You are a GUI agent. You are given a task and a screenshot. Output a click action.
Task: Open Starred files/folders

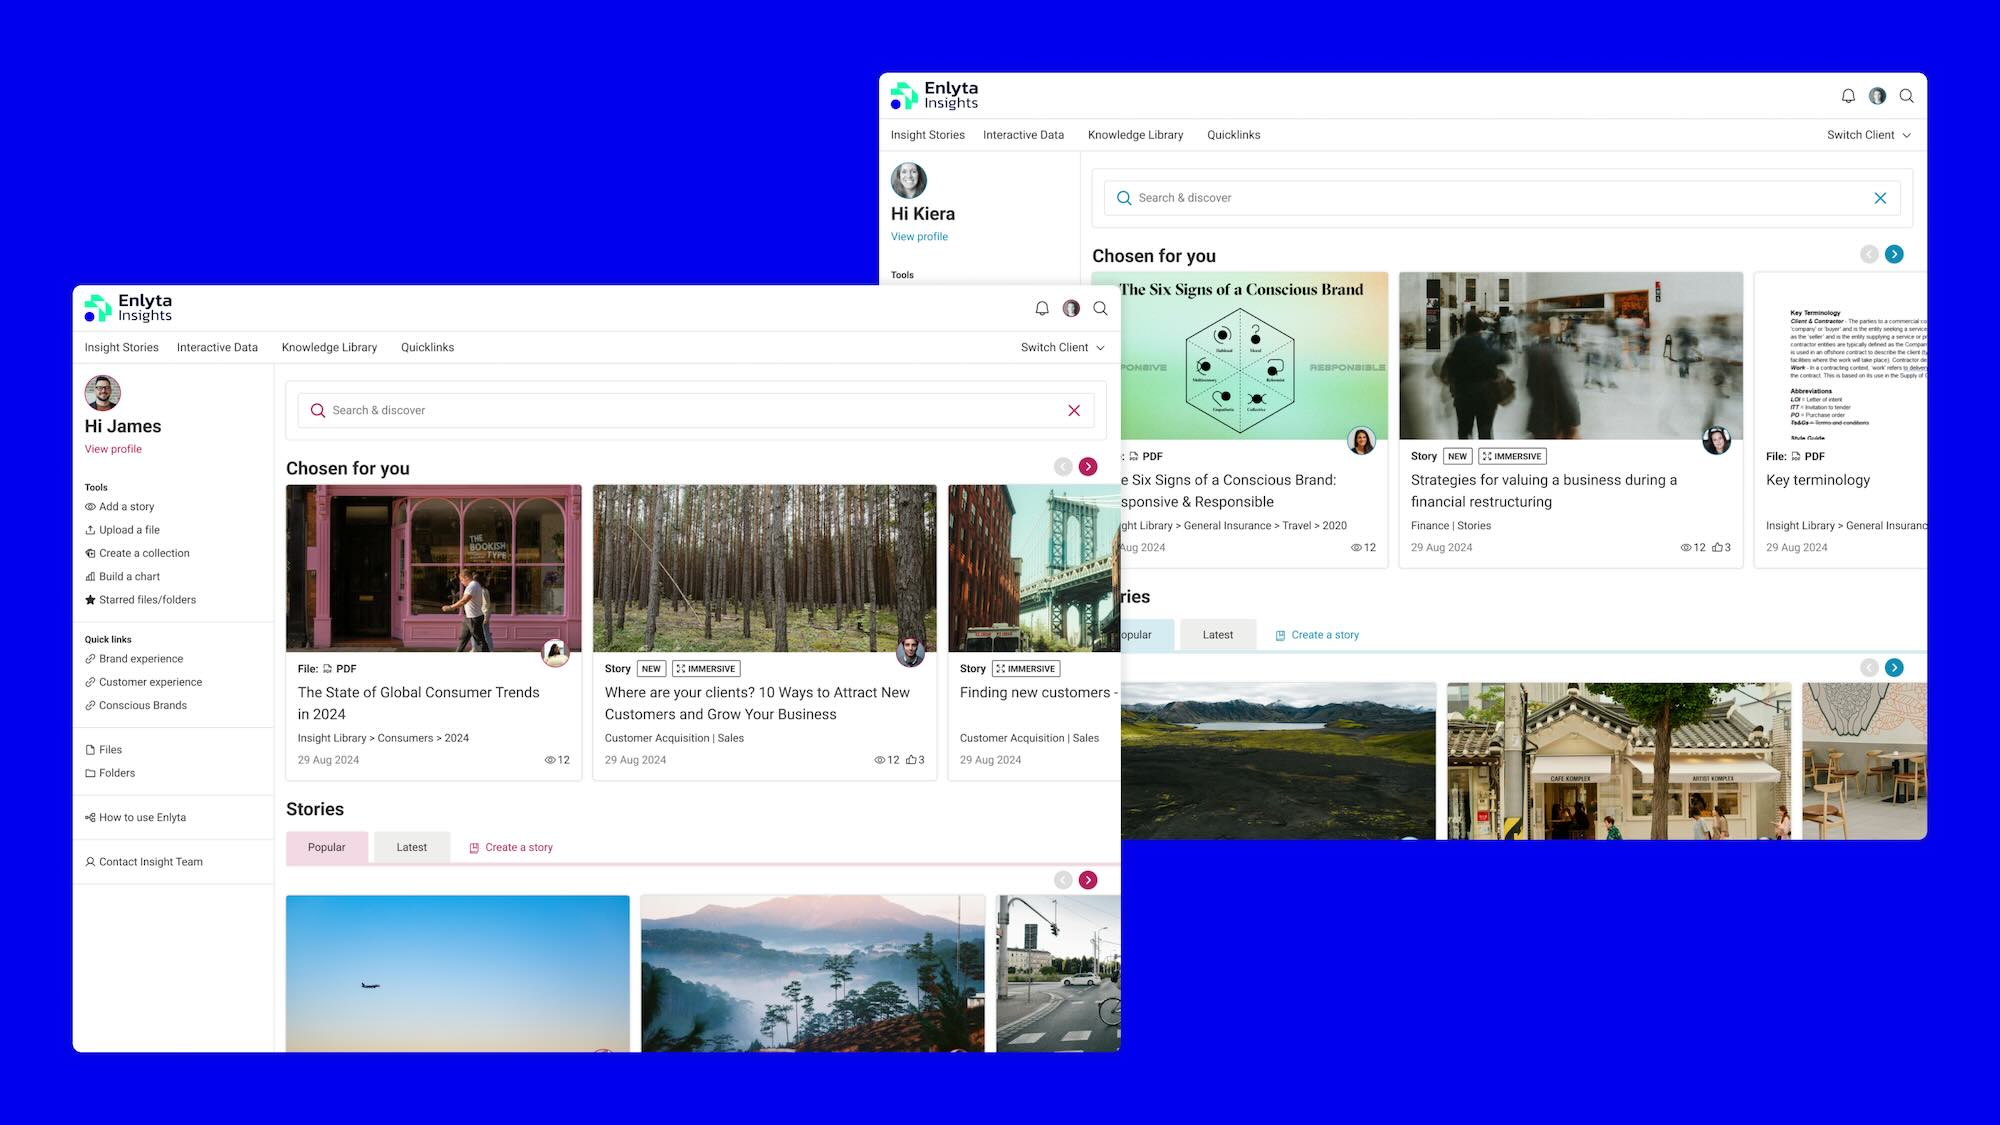tap(147, 600)
